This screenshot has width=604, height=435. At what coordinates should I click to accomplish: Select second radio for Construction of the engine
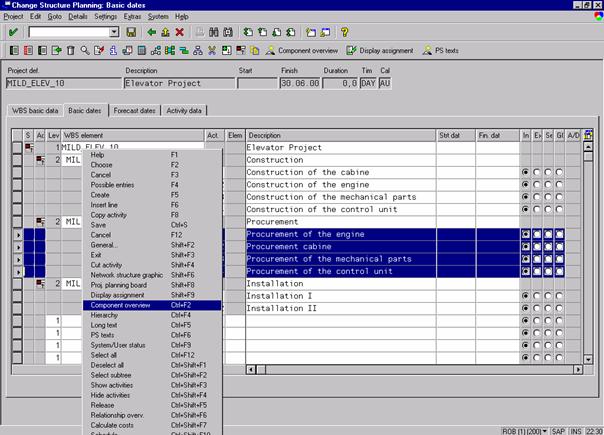pyautogui.click(x=537, y=185)
